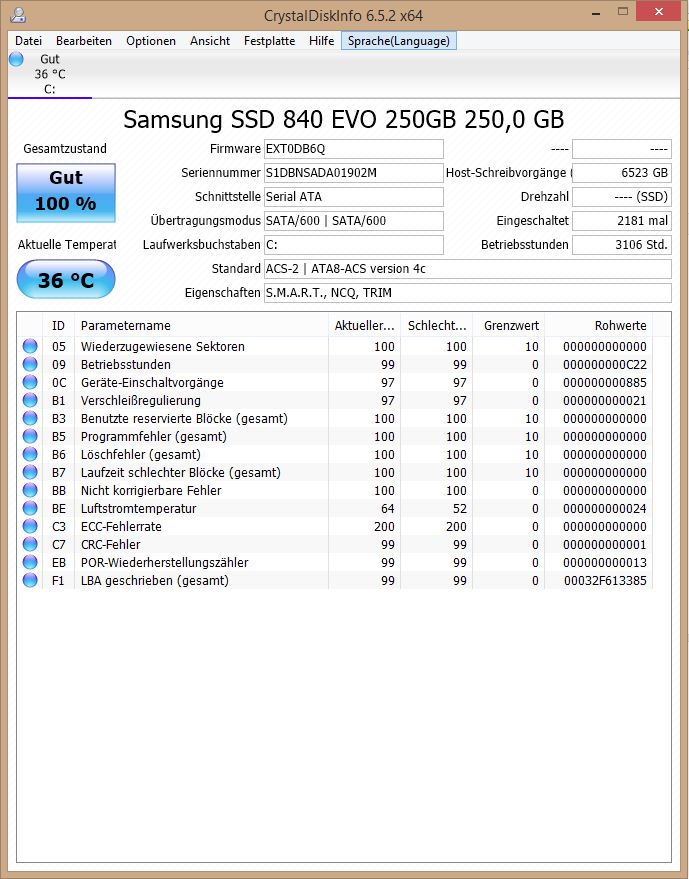Image resolution: width=689 pixels, height=879 pixels.
Task: Close the CrystalDiskInfo window
Action: pos(659,12)
